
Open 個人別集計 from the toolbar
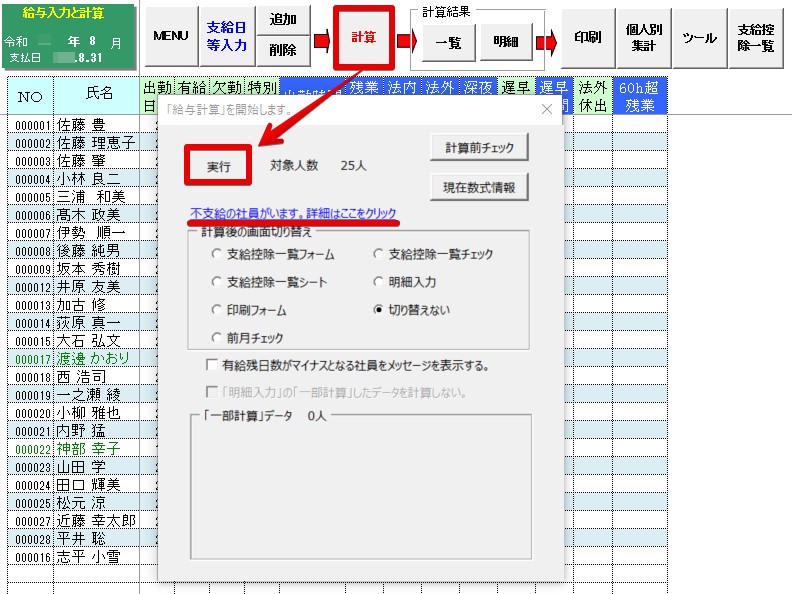tap(642, 37)
